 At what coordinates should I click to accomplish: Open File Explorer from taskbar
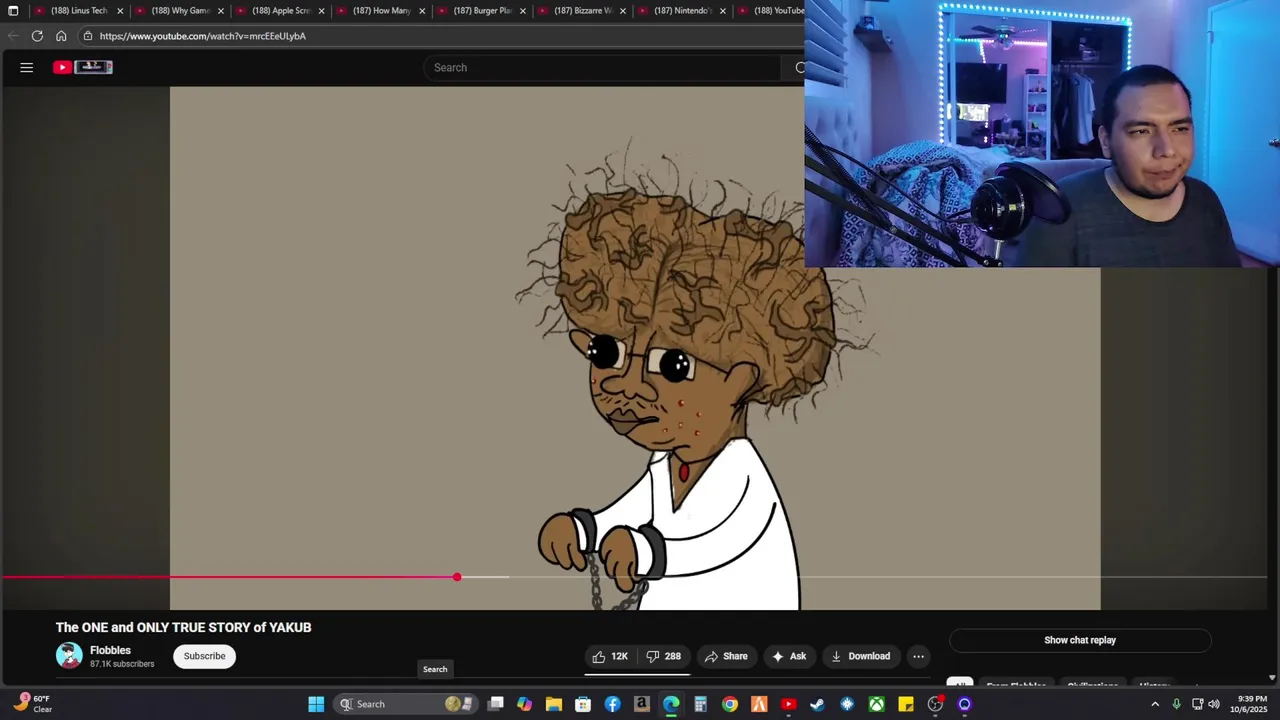(553, 704)
